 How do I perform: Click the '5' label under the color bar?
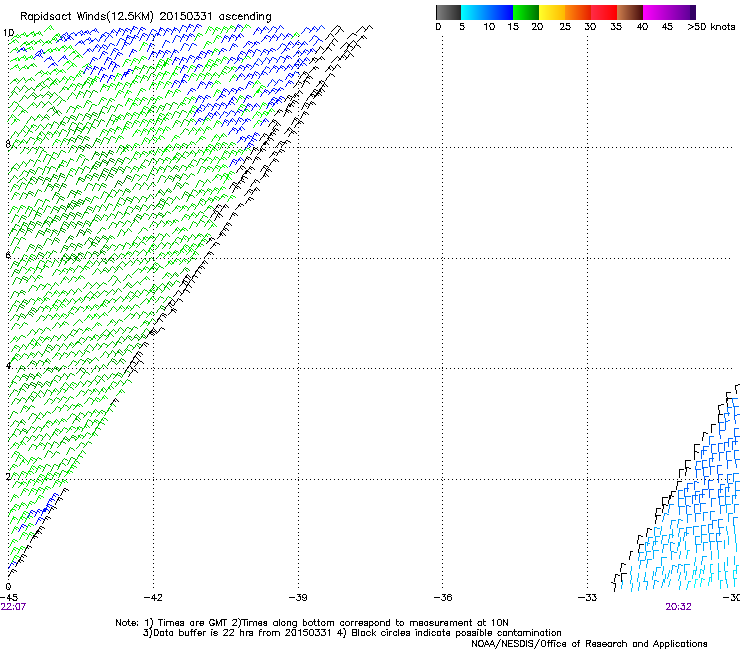coord(462,27)
